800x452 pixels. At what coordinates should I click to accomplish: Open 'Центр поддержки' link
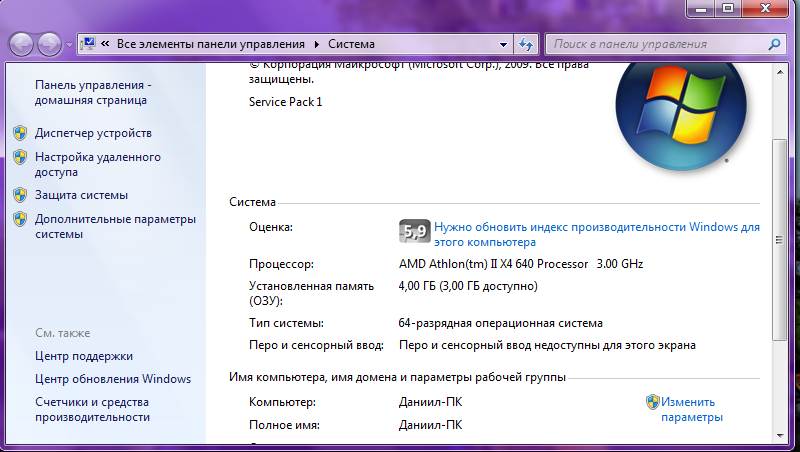click(84, 356)
